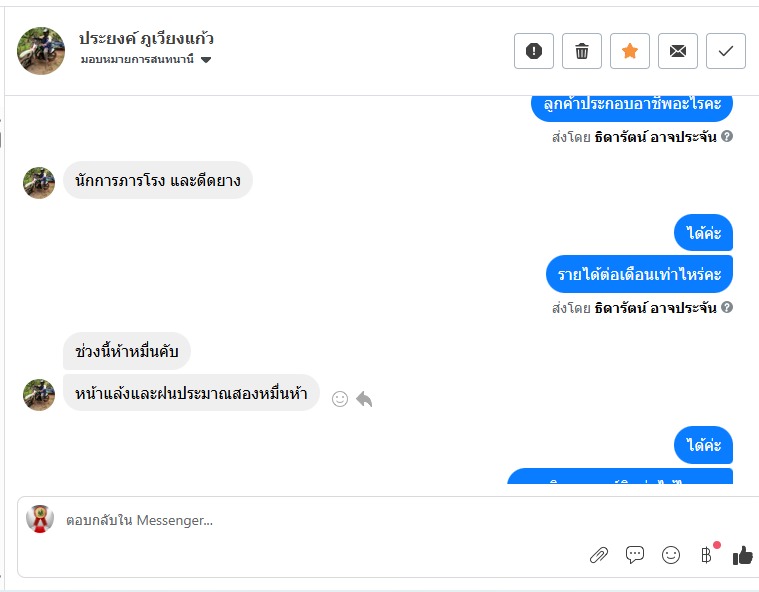Click the ตอบกลับใน Messenger reply field
The height and width of the screenshot is (592, 759).
[300, 520]
